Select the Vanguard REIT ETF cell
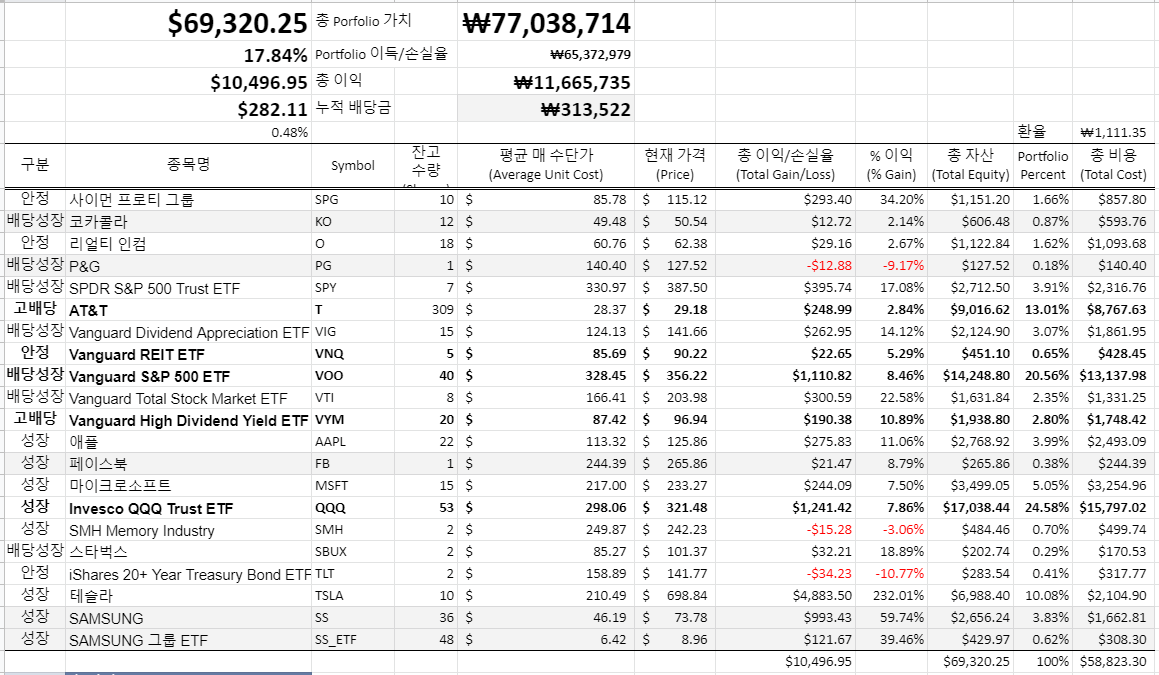The width and height of the screenshot is (1159, 675). pos(188,353)
